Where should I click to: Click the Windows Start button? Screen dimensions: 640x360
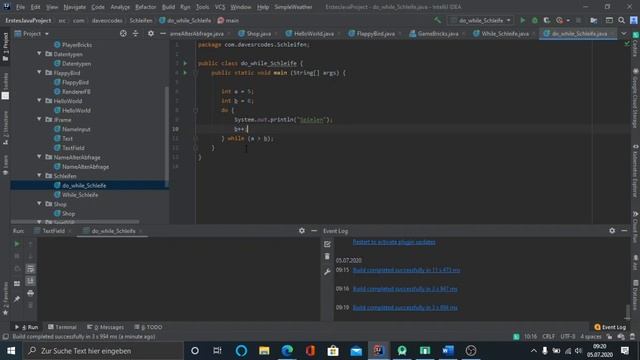pyautogui.click(x=11, y=351)
